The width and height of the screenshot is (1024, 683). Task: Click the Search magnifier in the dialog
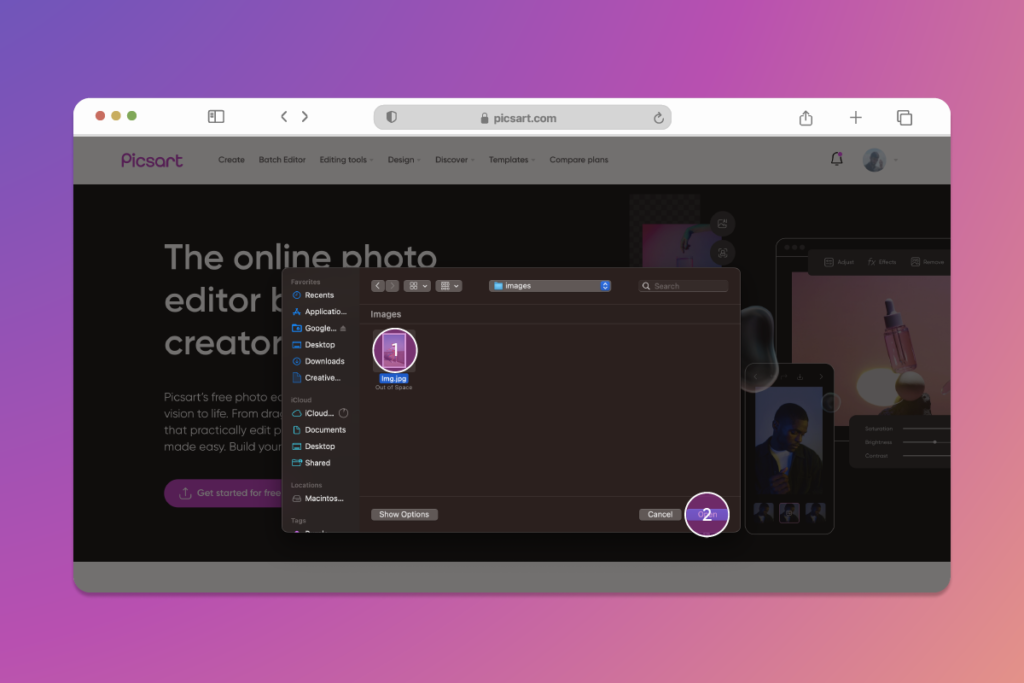(647, 285)
